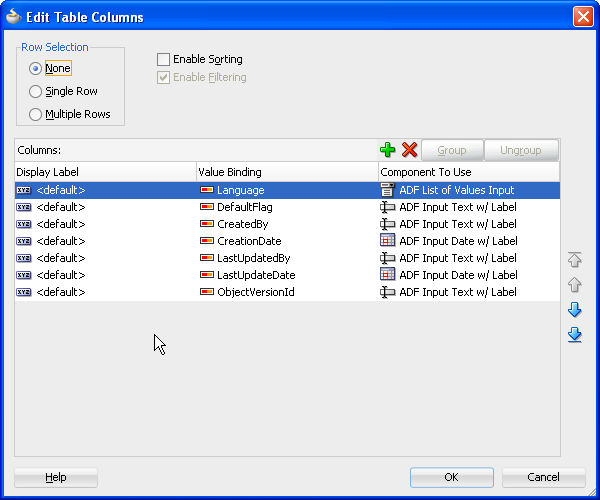Screen dimensions: 600x500
Task: Select the CreationDate value binding cell
Action: 287,241
